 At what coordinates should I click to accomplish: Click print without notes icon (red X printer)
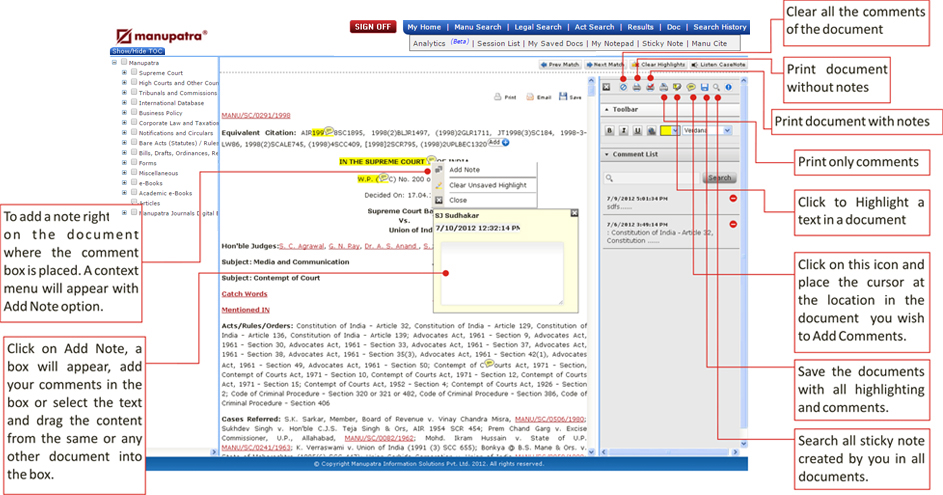pyautogui.click(x=650, y=87)
